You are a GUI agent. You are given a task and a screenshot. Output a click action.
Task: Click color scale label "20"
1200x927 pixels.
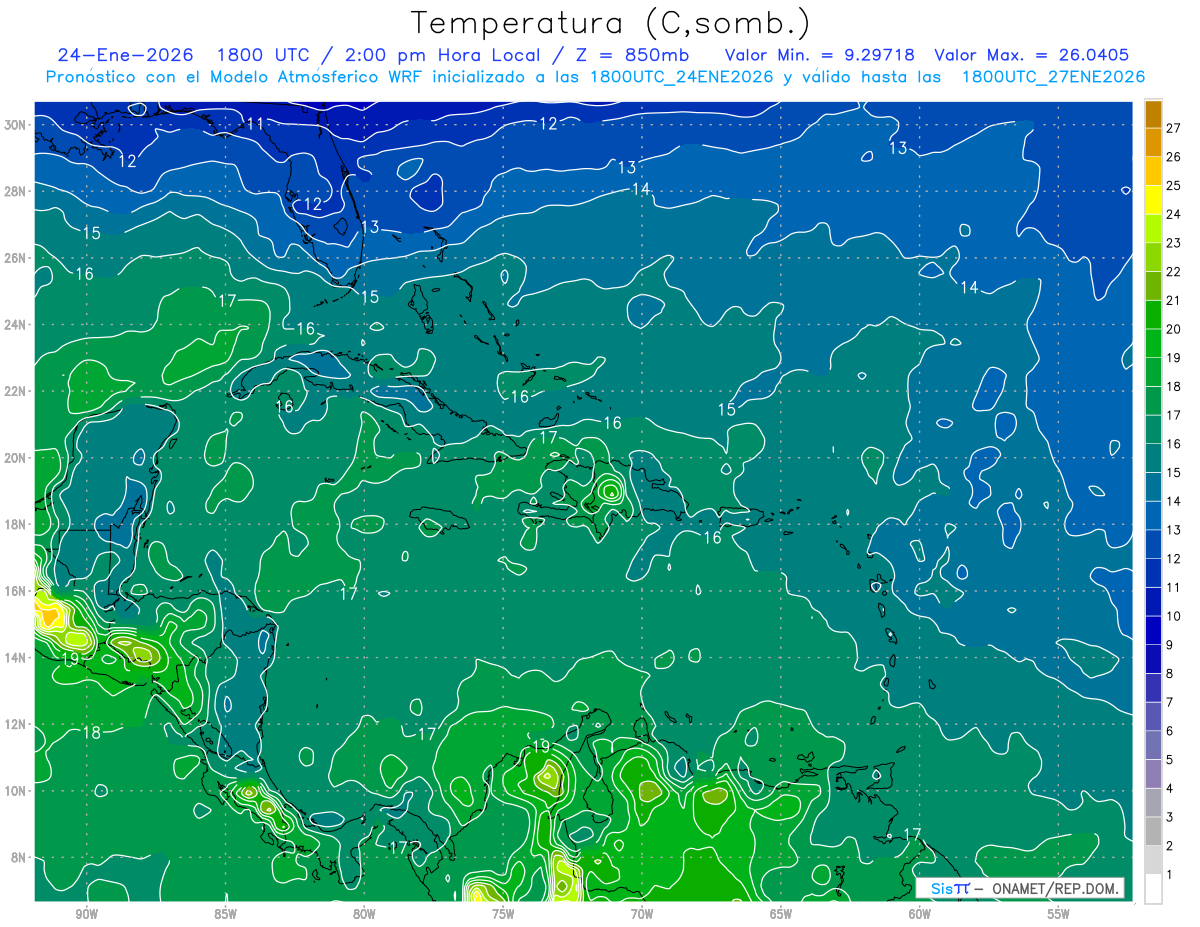point(1174,329)
